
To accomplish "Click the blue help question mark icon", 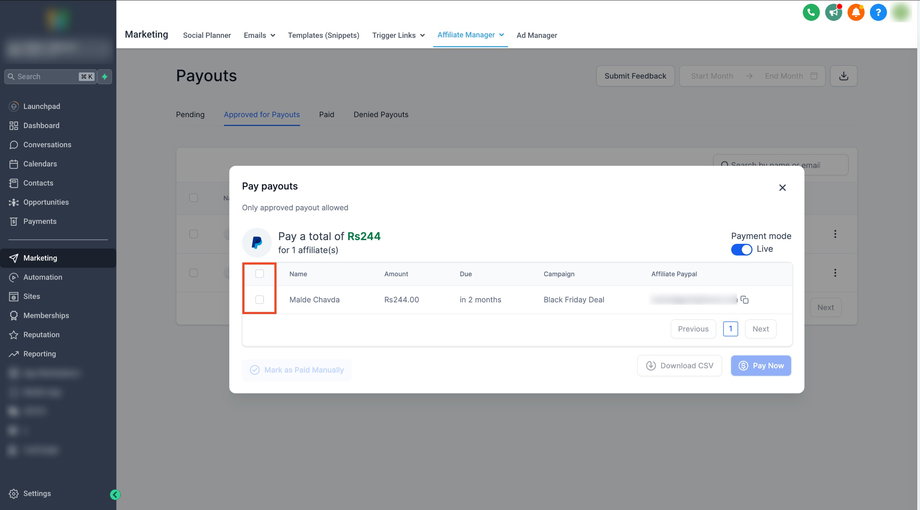I will tap(878, 13).
